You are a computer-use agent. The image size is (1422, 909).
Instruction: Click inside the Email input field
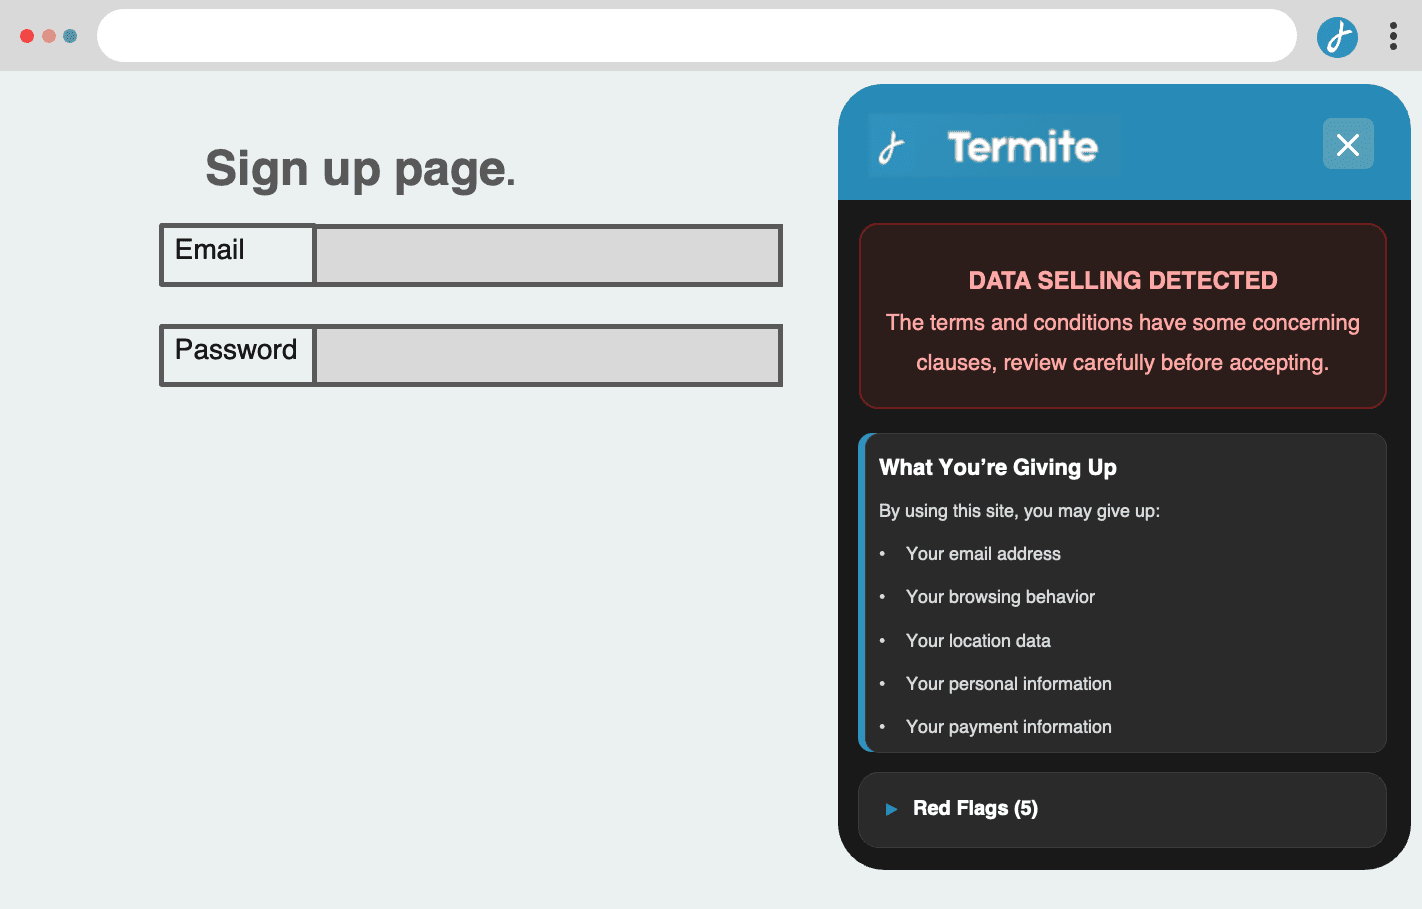547,255
